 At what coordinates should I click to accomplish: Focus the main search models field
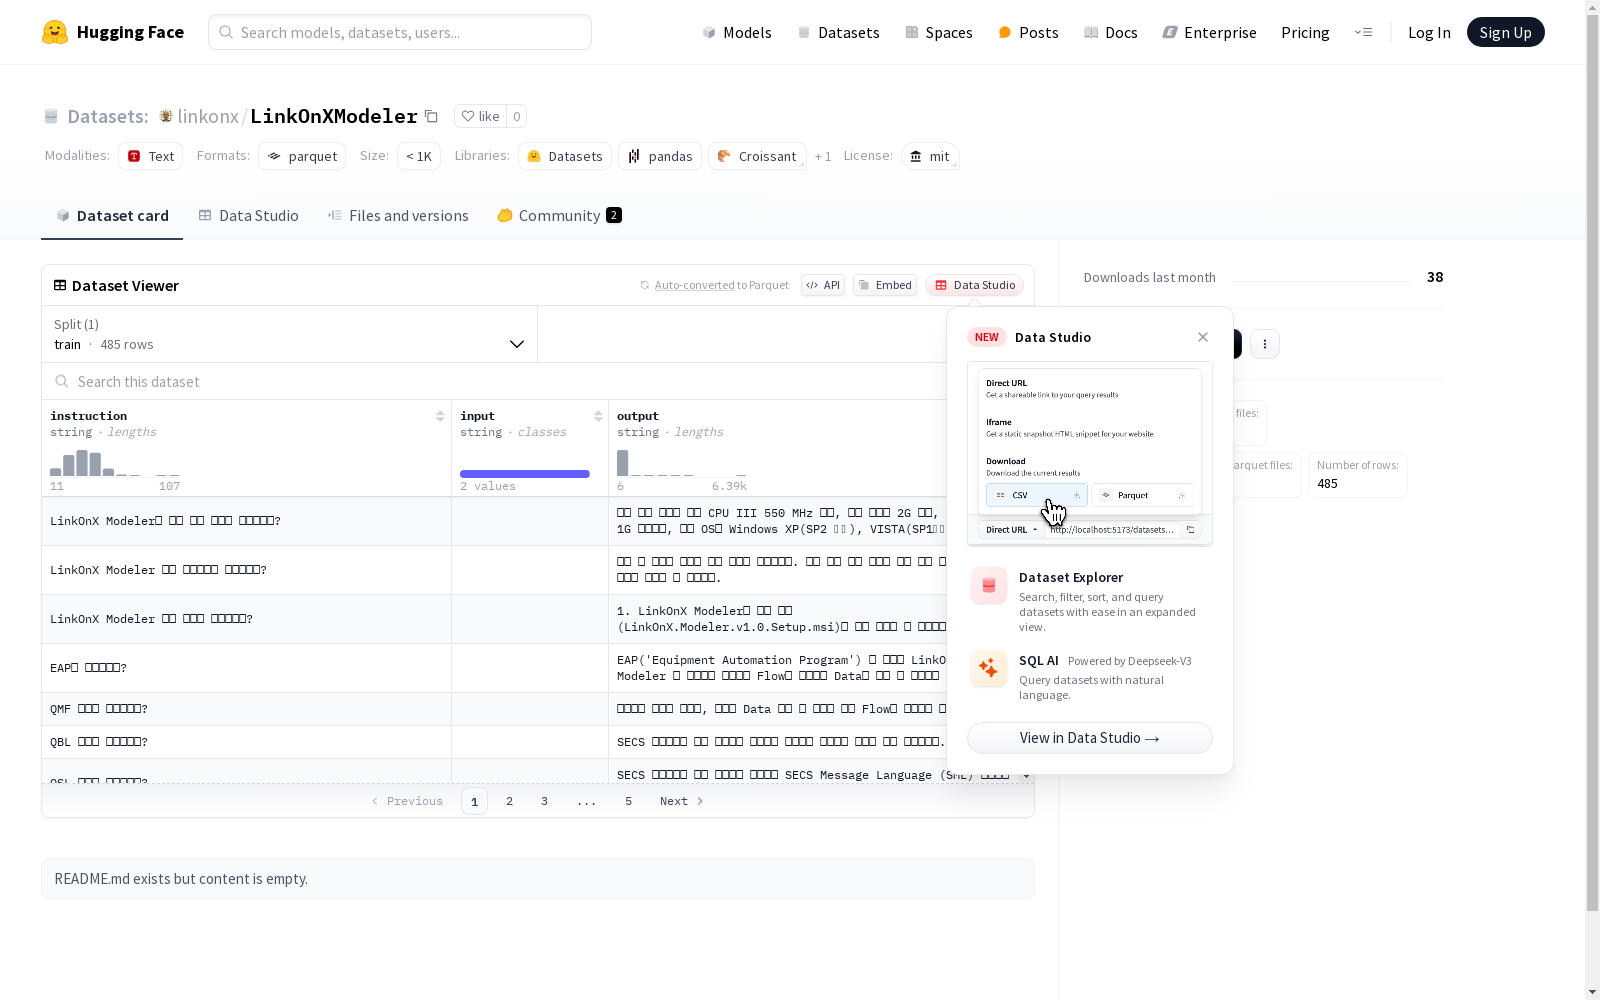click(x=400, y=32)
